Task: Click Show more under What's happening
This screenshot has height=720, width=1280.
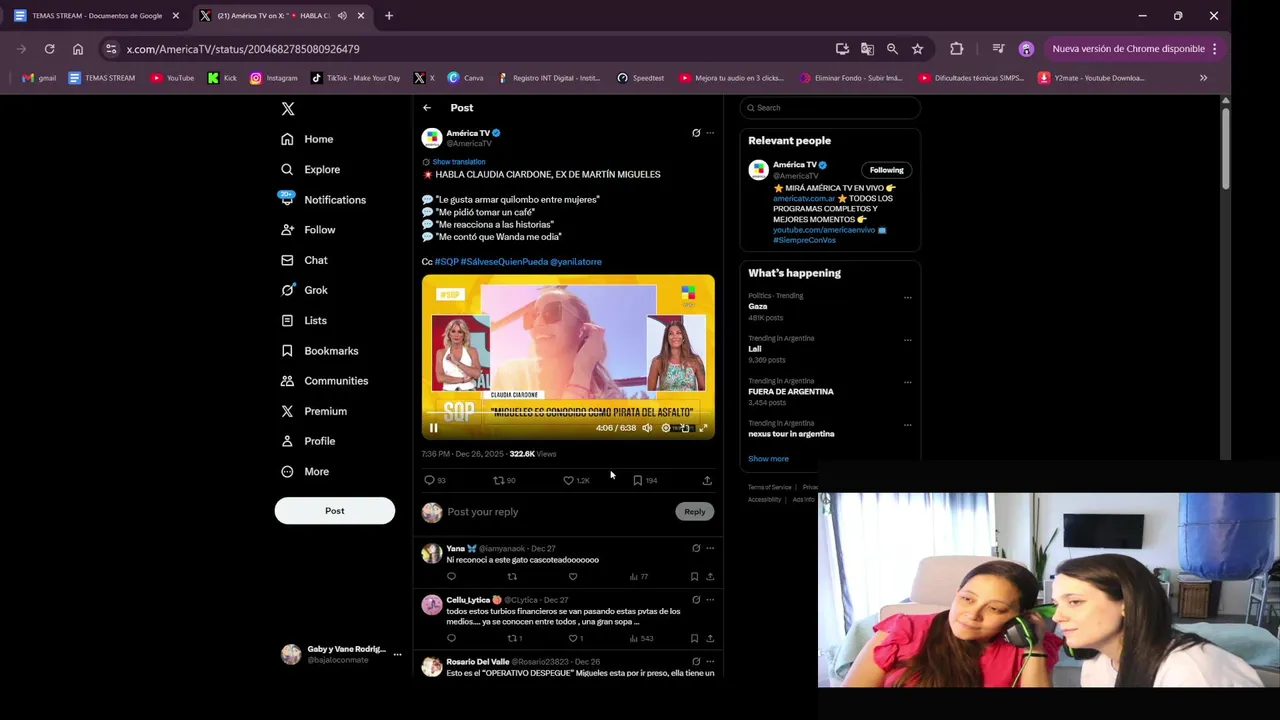Action: (768, 459)
